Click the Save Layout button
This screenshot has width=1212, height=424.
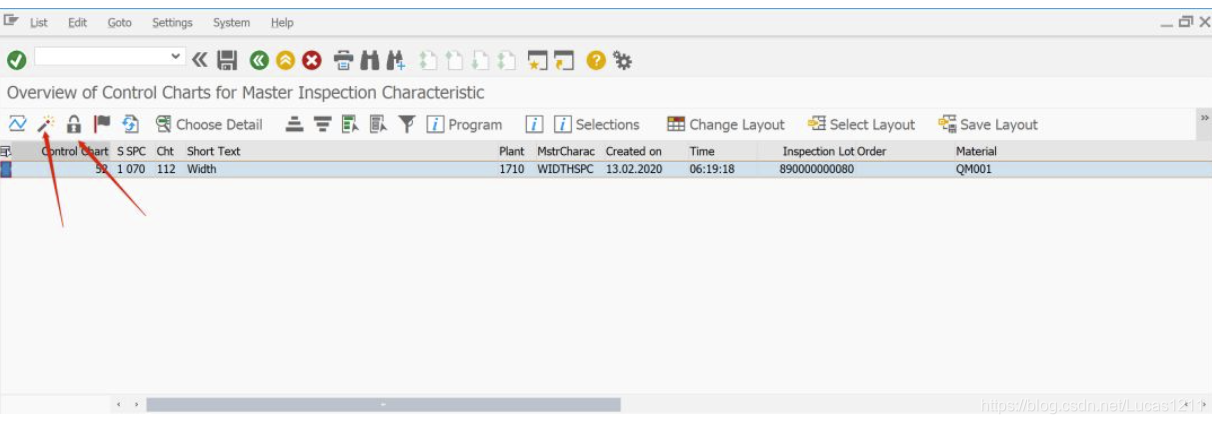point(988,124)
